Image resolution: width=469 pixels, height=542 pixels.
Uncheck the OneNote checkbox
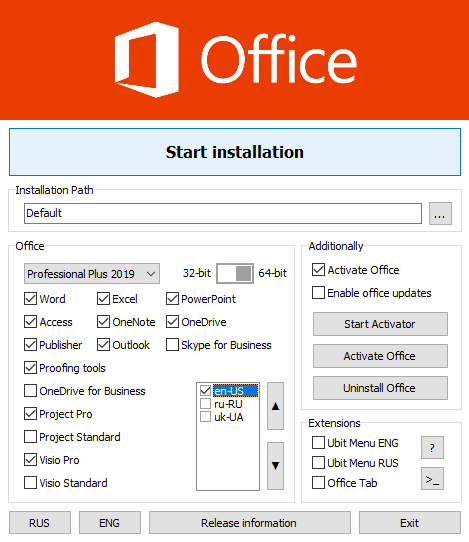(x=103, y=322)
